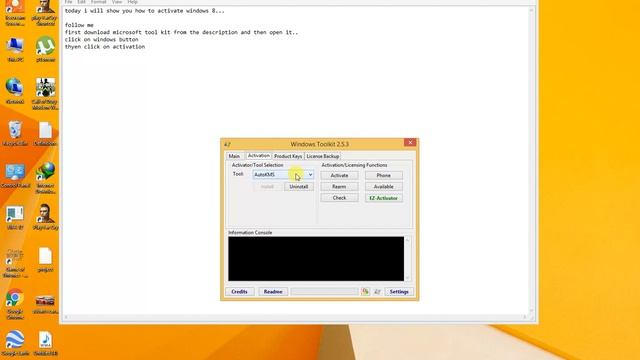Click the green EZ-Activator button
This screenshot has height=360, width=640.
(x=384, y=198)
